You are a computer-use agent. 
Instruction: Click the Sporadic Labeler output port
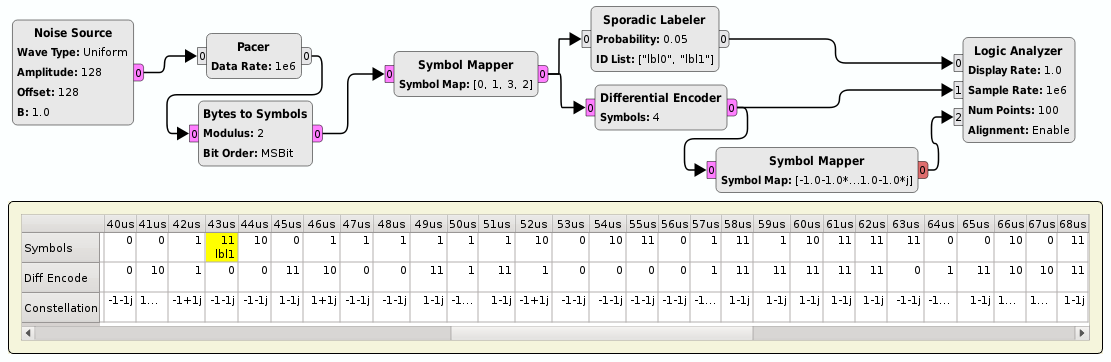[x=723, y=39]
